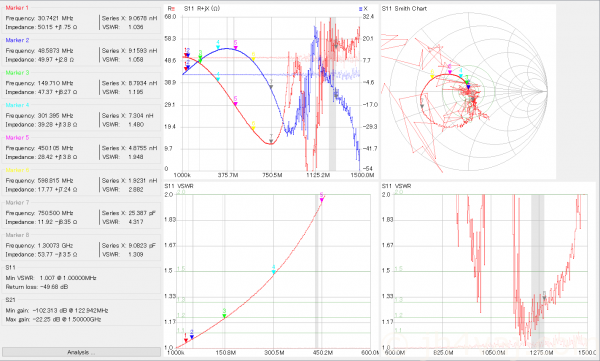Open the Analysis... dialog
This screenshot has height=361, width=600.
tap(81, 352)
